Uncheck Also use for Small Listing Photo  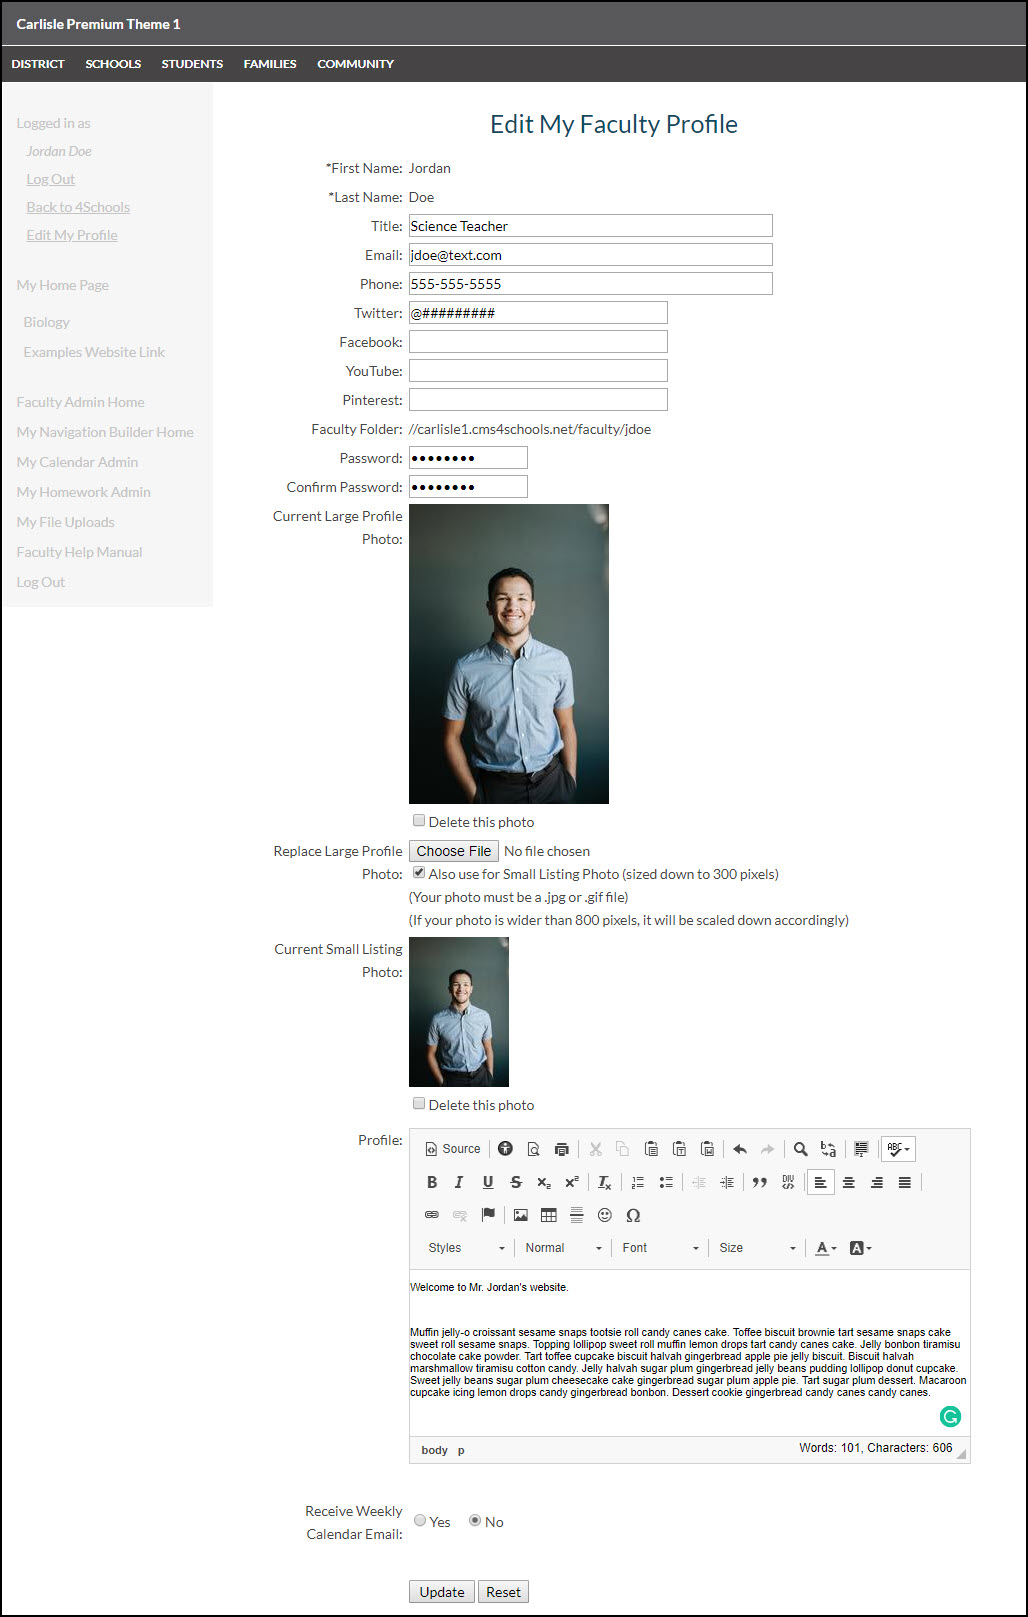coord(419,872)
